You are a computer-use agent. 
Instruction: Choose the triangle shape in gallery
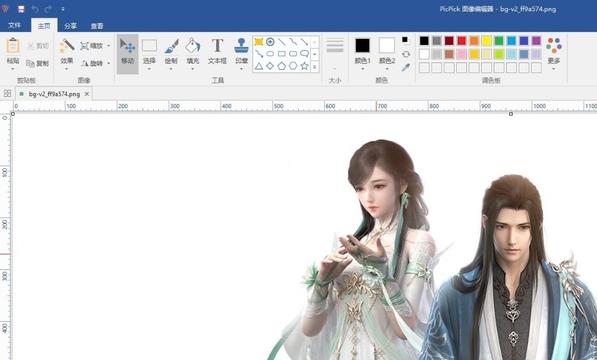[259, 66]
